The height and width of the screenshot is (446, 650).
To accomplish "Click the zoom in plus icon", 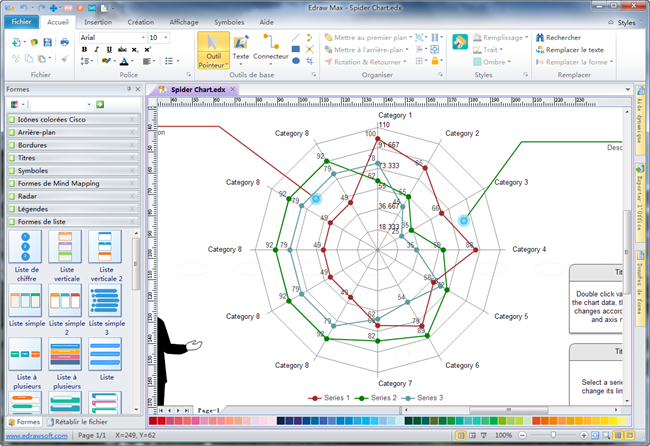I will (585, 436).
